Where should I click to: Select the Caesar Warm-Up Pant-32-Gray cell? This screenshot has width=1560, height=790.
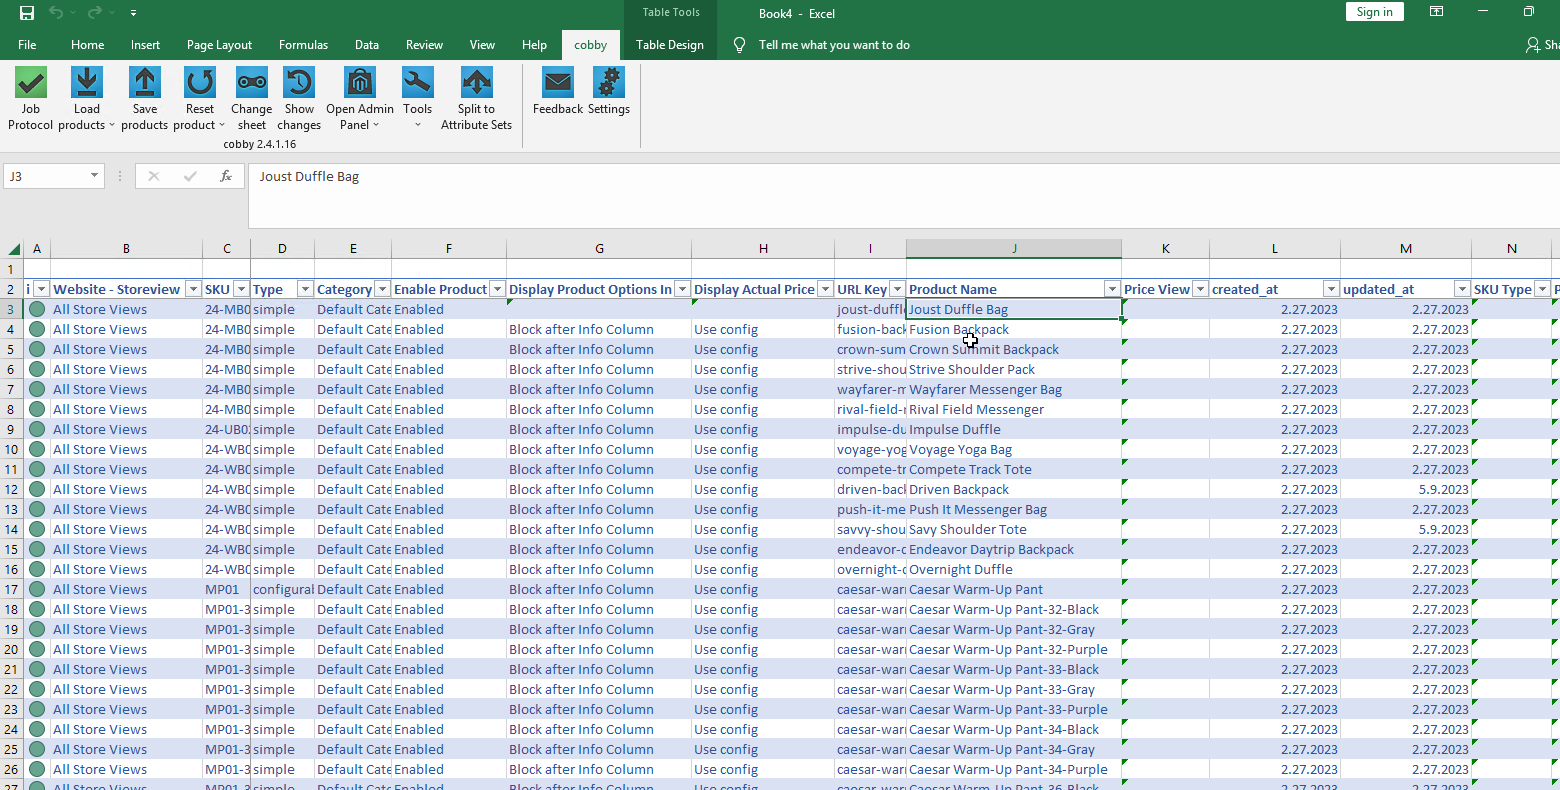[x=1014, y=629]
